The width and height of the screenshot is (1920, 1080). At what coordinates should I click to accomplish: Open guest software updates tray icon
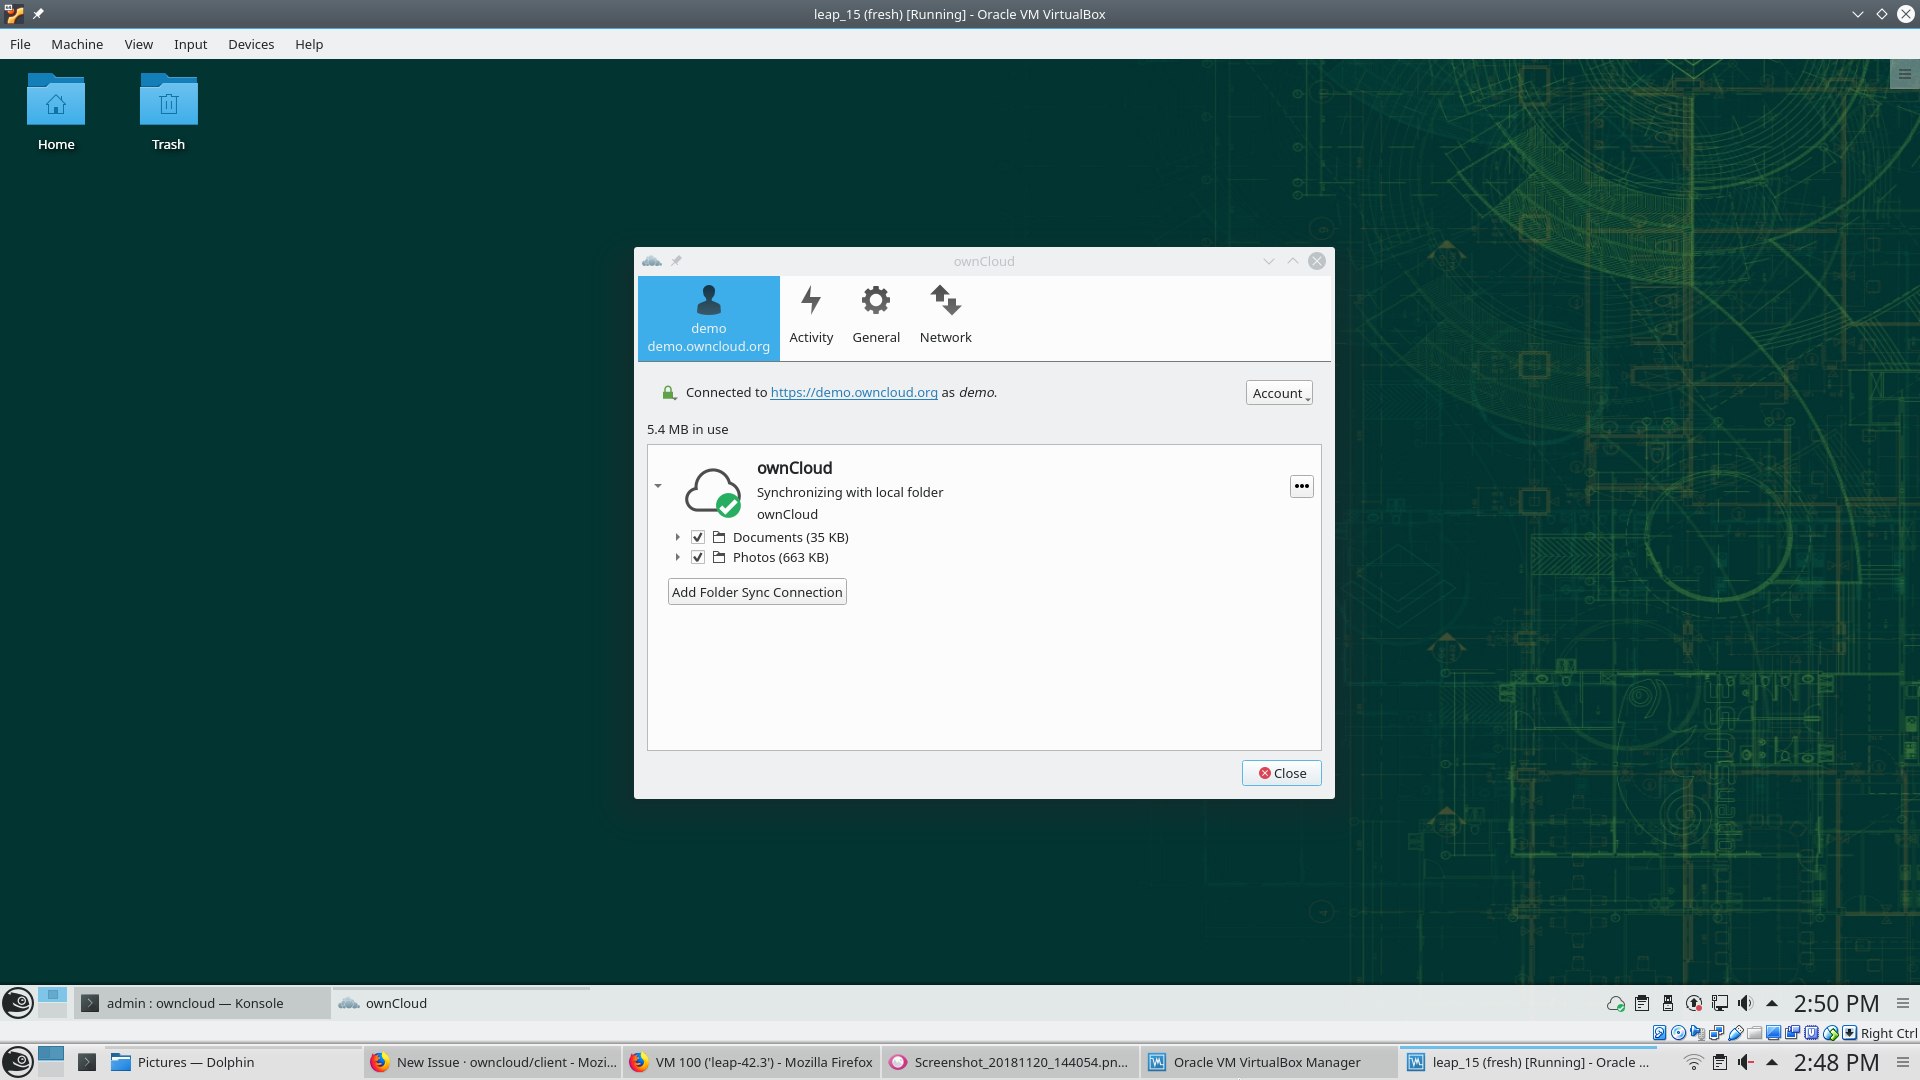[1694, 1003]
